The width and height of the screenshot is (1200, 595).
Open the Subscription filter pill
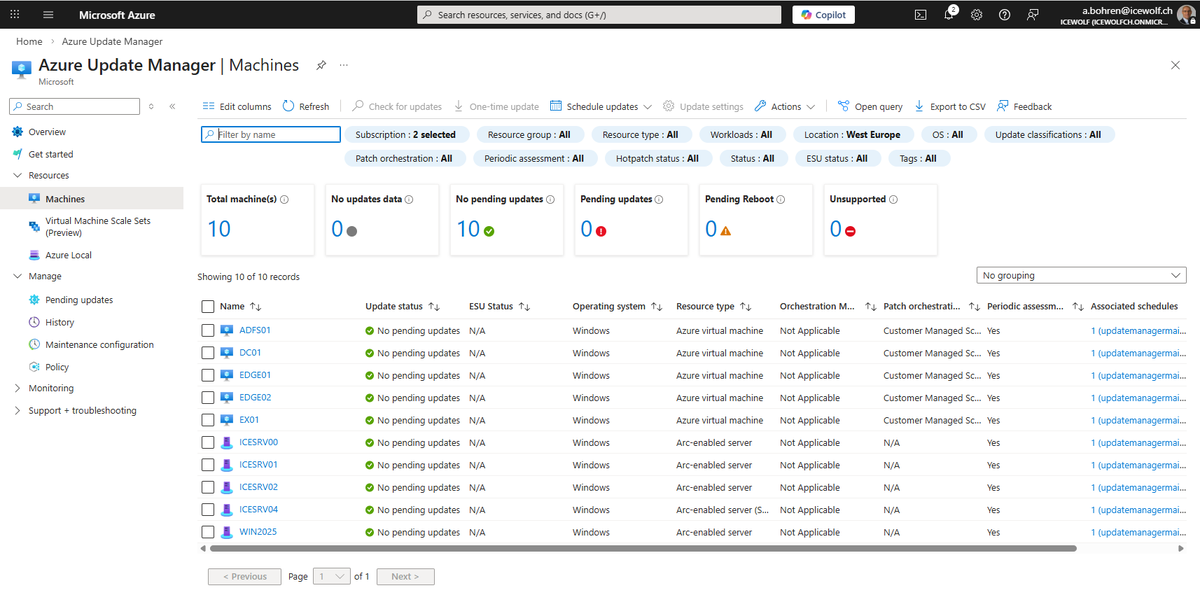[x=406, y=134]
